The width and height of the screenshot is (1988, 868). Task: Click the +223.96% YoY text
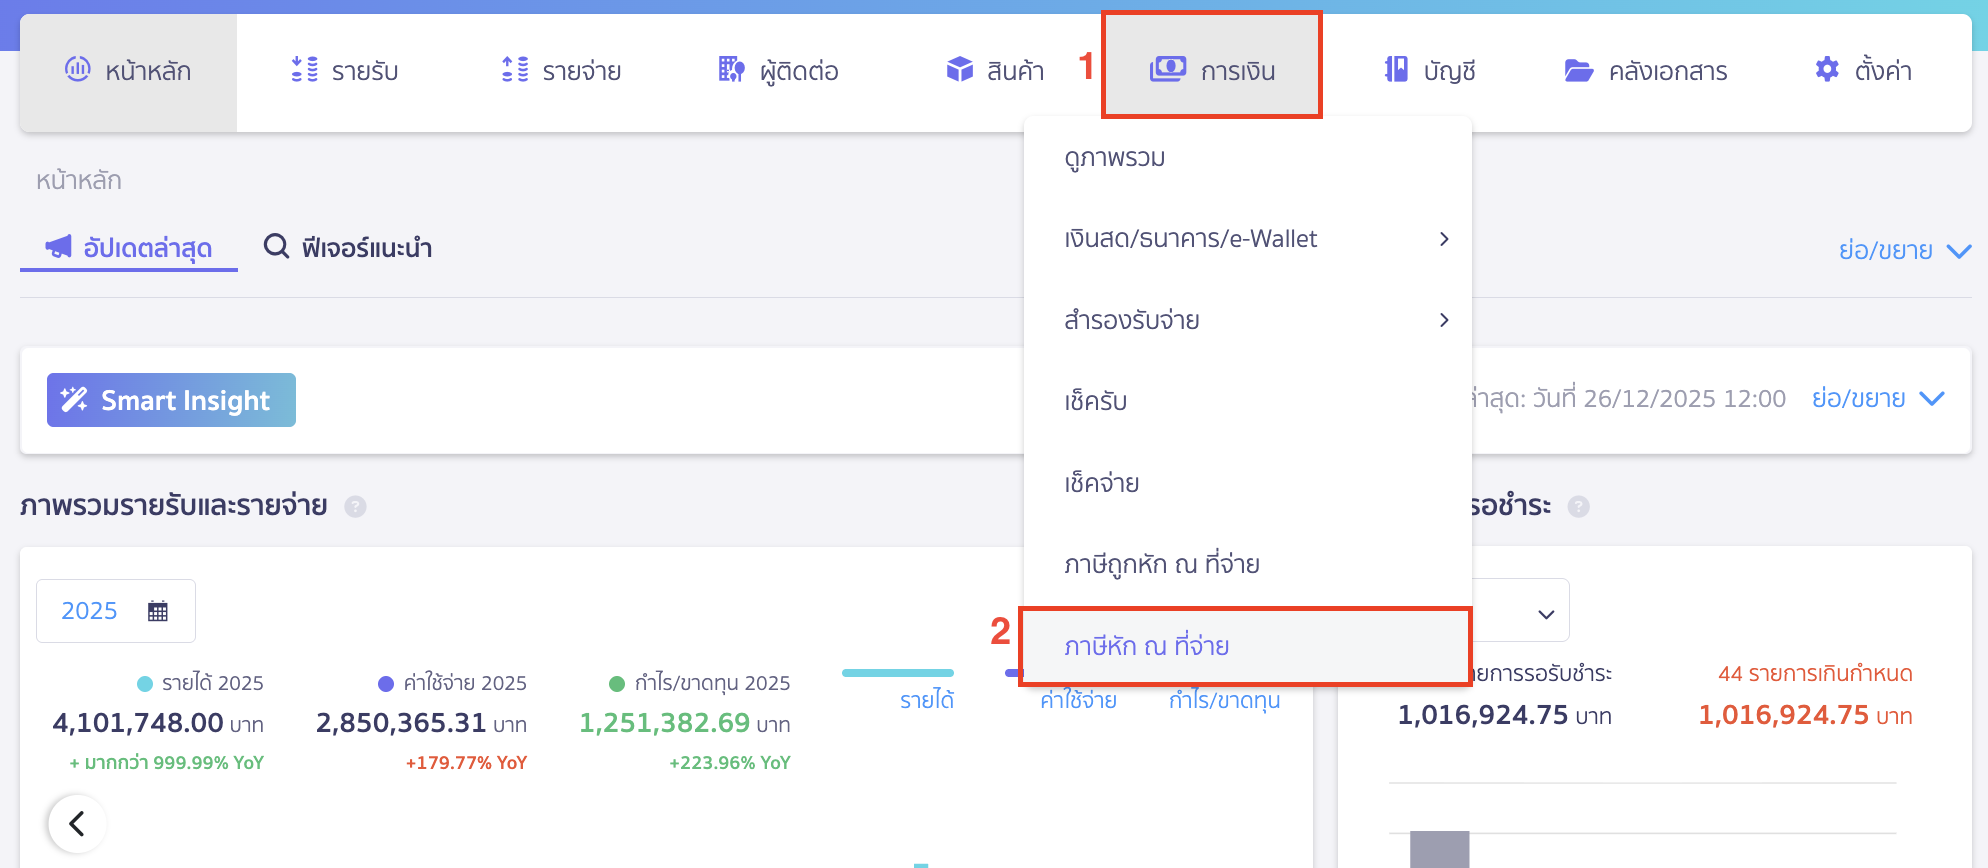point(730,763)
